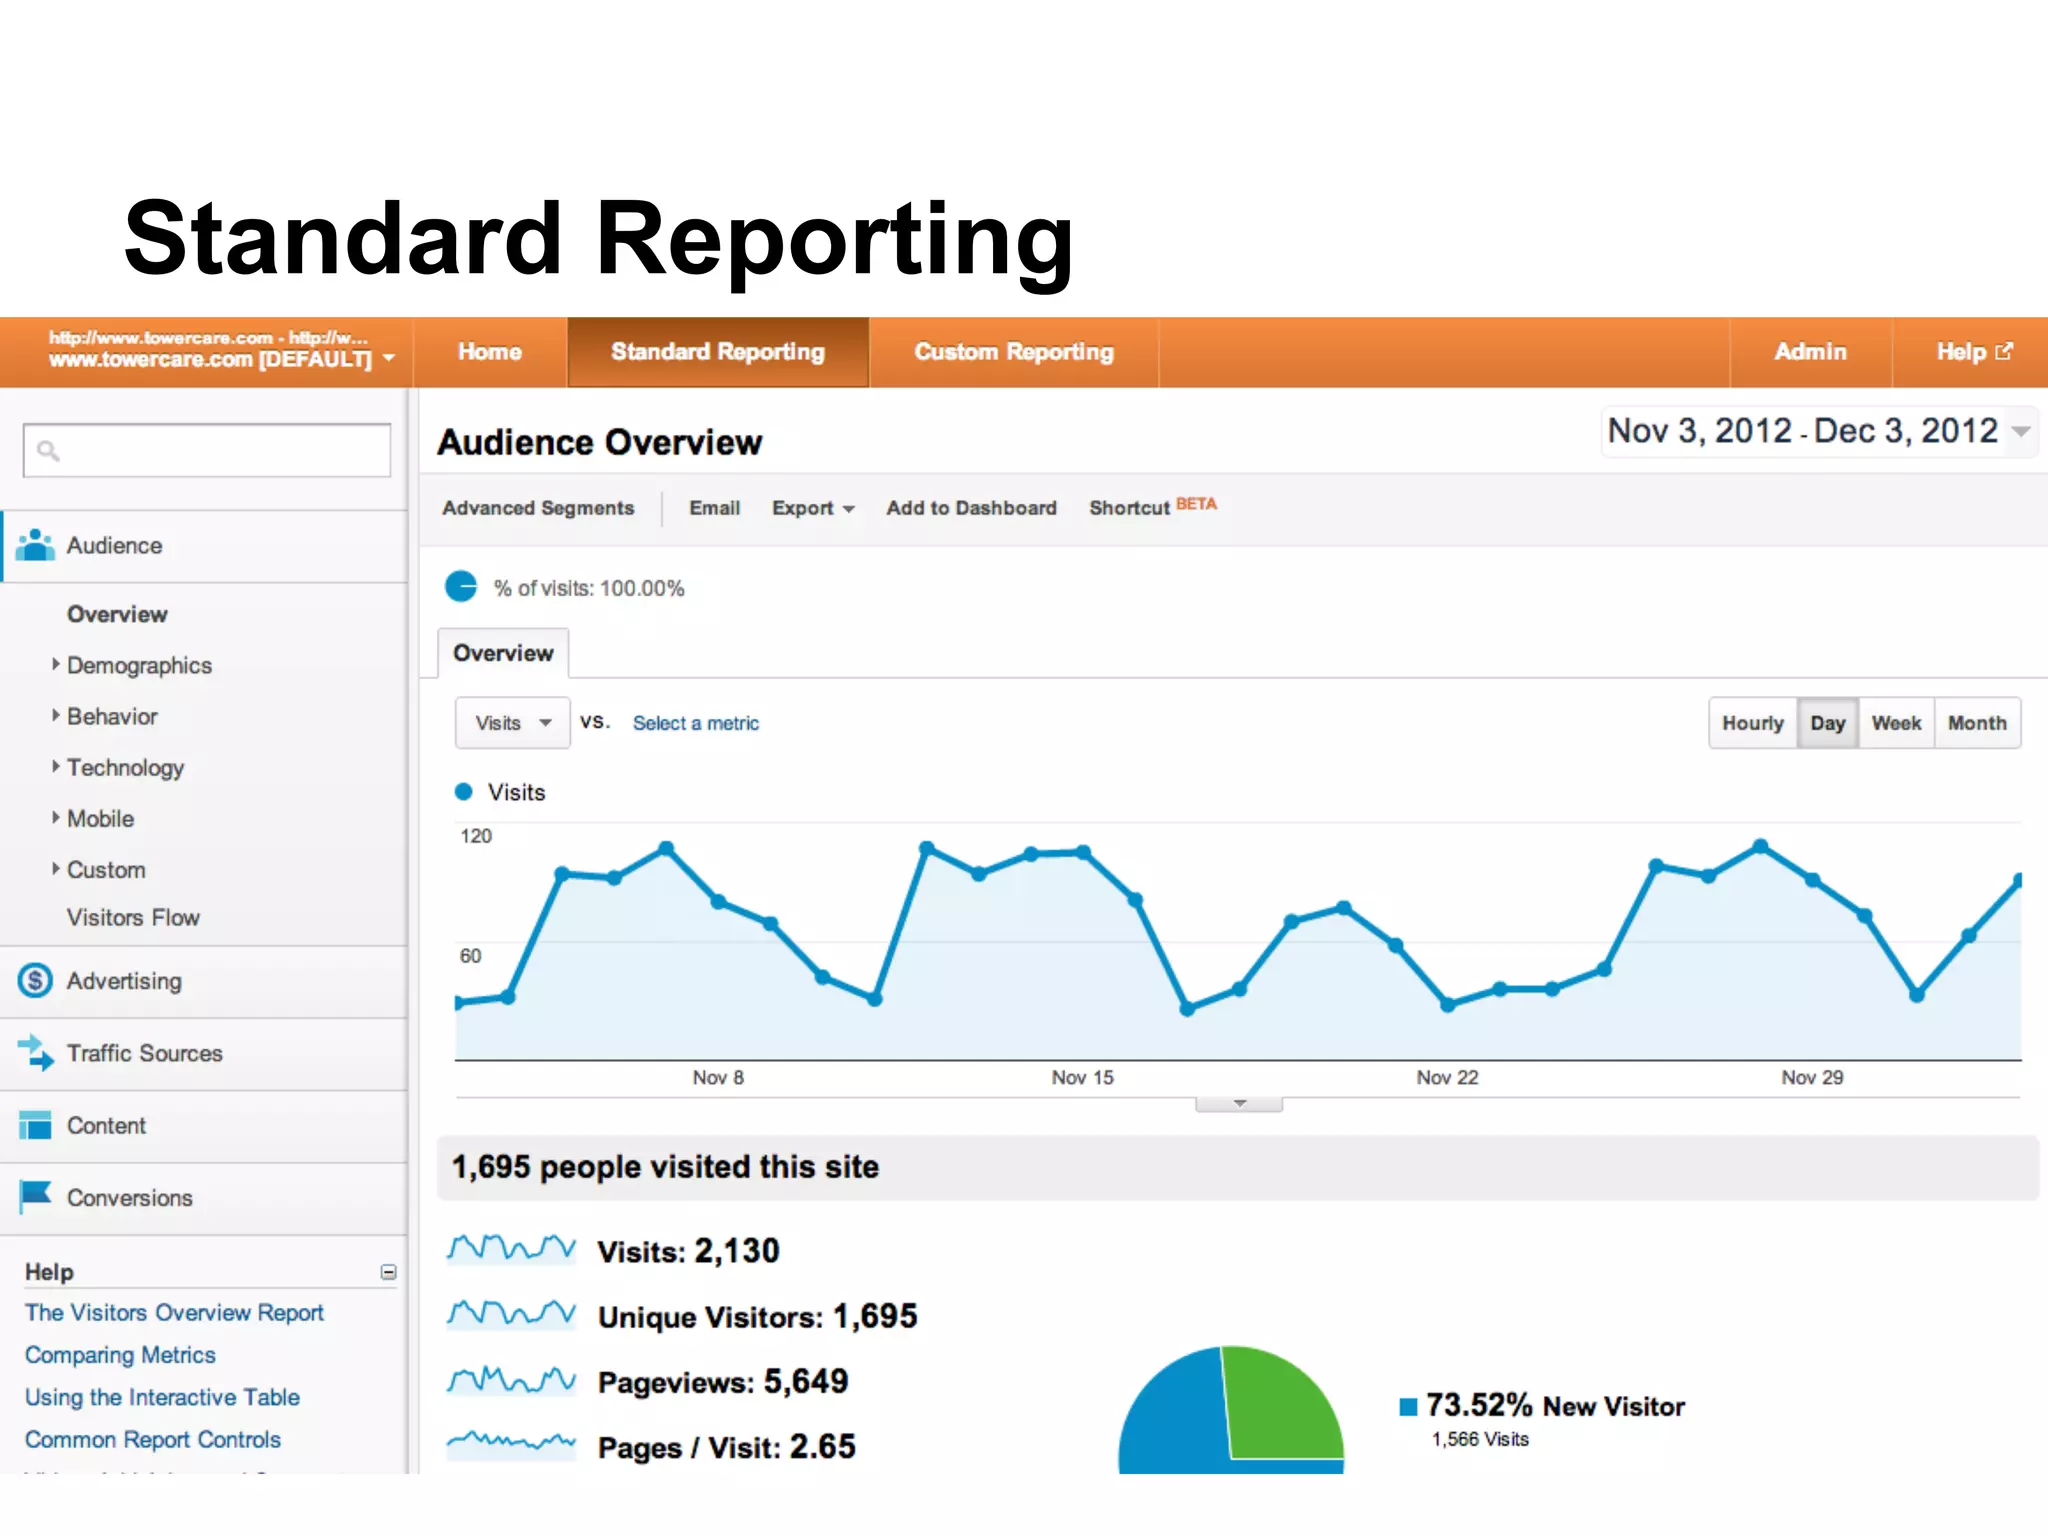Go to the Admin tab

[x=1809, y=352]
